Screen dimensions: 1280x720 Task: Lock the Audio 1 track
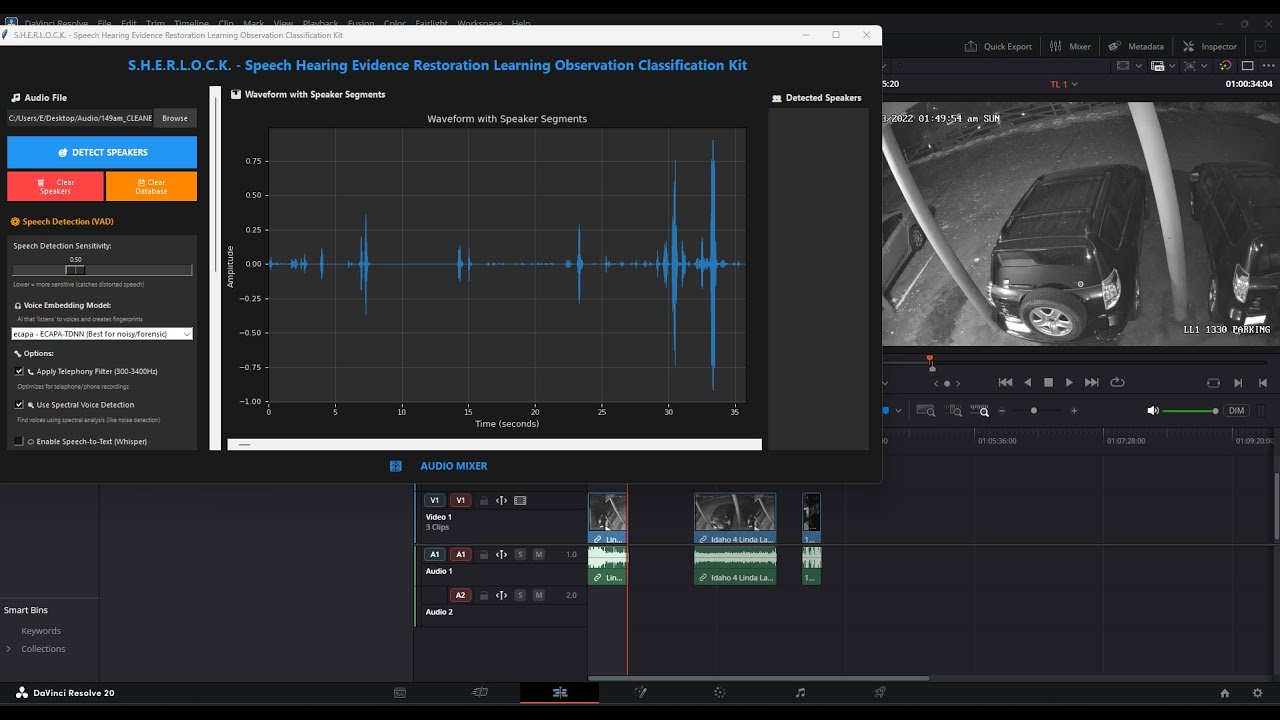coord(484,554)
